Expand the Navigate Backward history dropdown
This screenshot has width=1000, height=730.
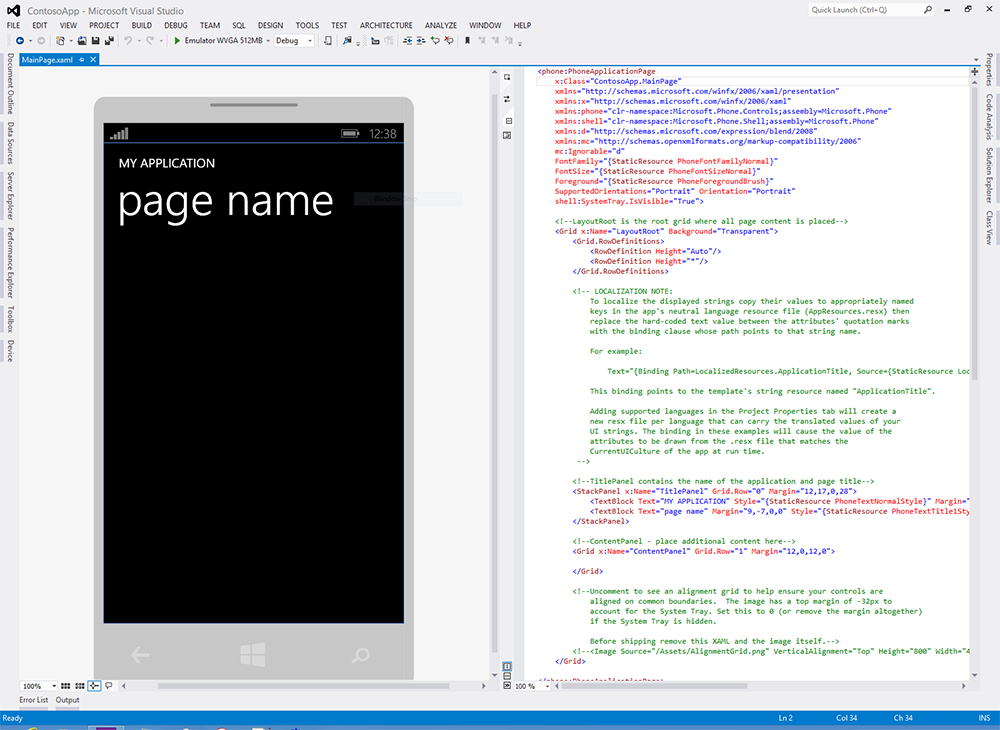(x=30, y=41)
